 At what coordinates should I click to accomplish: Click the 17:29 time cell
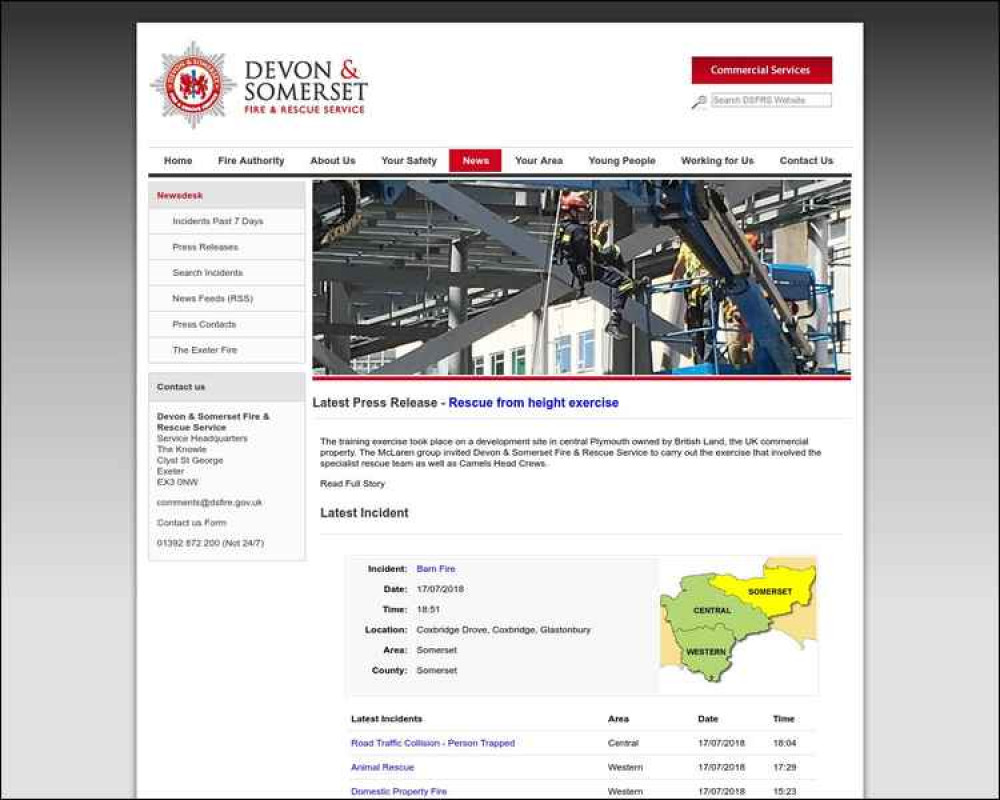pos(784,767)
